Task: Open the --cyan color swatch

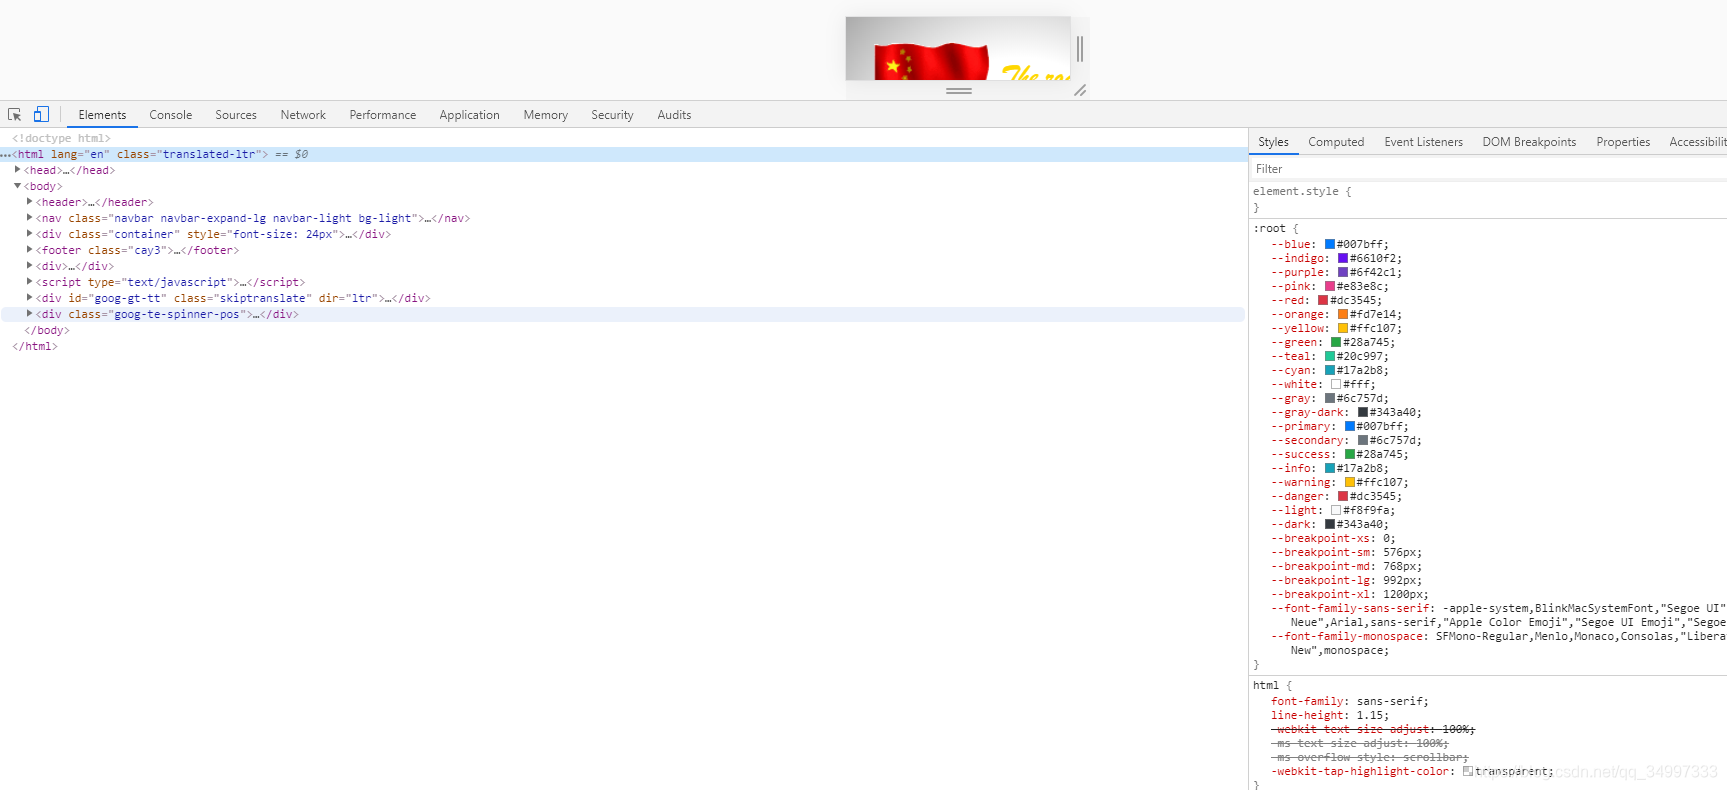Action: coord(1330,370)
